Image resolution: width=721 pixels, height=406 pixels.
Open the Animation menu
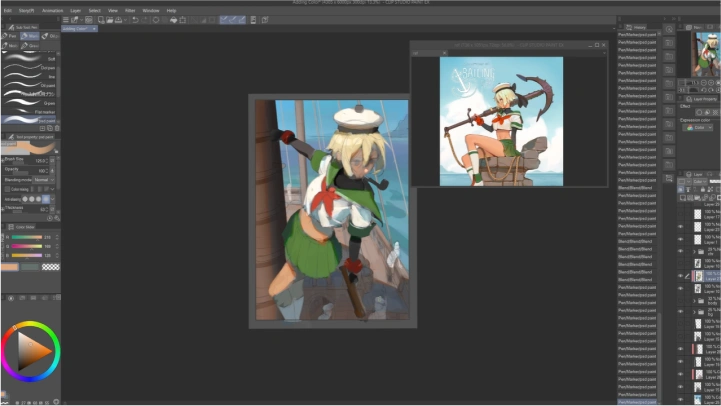click(52, 10)
